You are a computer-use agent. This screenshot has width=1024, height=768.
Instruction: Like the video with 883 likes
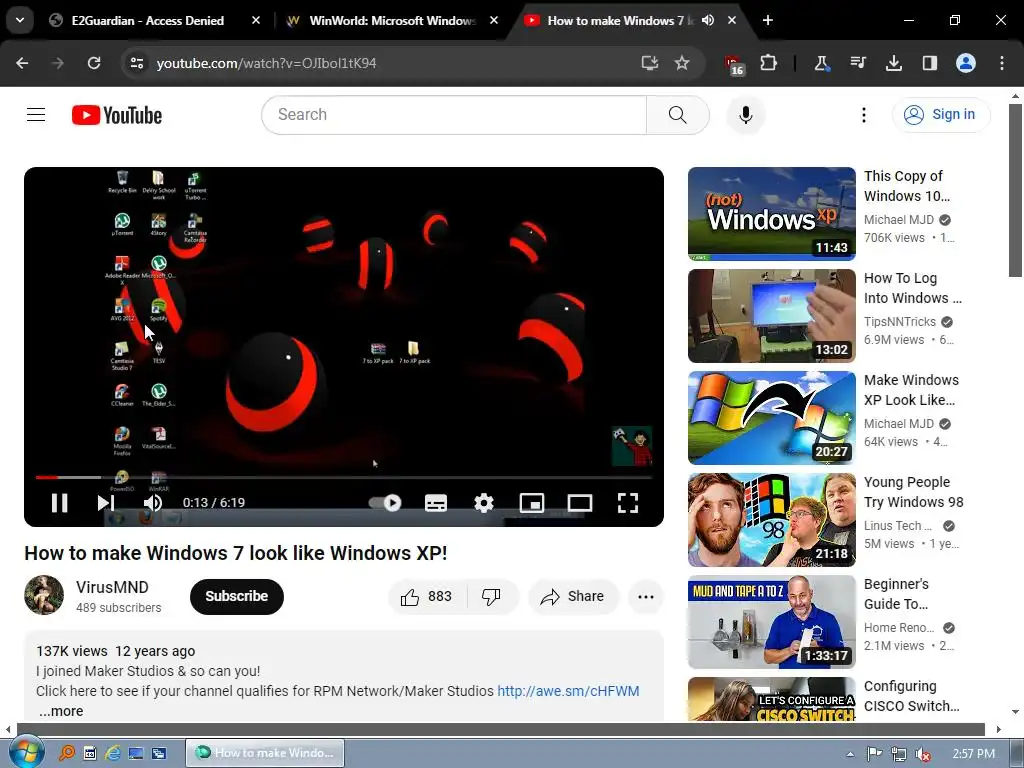tap(426, 596)
